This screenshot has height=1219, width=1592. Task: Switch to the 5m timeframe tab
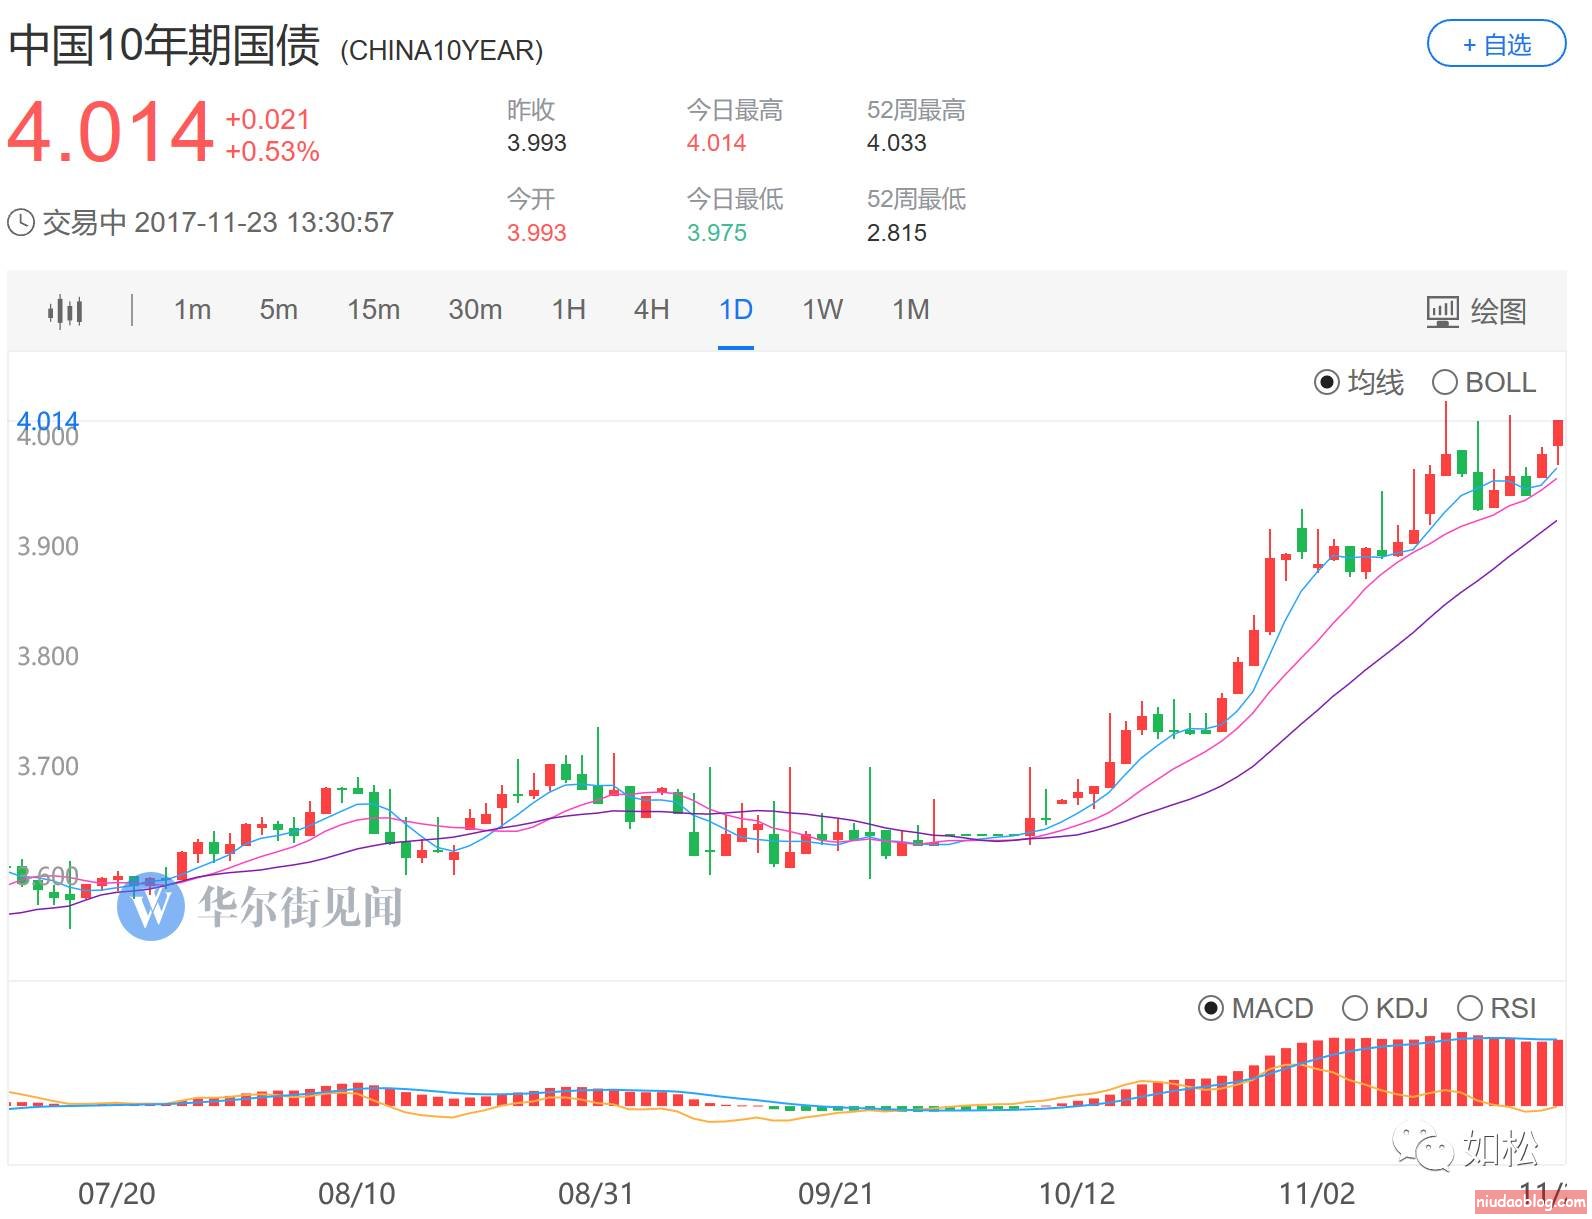pos(278,310)
